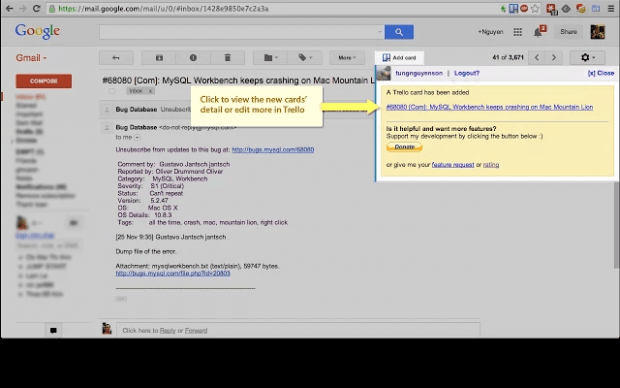Click the chat video camera icon in sidebar
The height and width of the screenshot is (388, 620).
coord(74,223)
